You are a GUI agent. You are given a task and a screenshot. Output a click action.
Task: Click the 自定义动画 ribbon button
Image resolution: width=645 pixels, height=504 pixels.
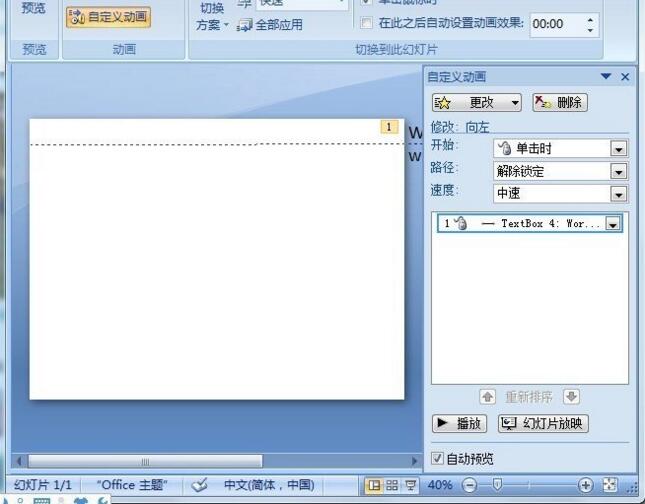pyautogui.click(x=108, y=17)
